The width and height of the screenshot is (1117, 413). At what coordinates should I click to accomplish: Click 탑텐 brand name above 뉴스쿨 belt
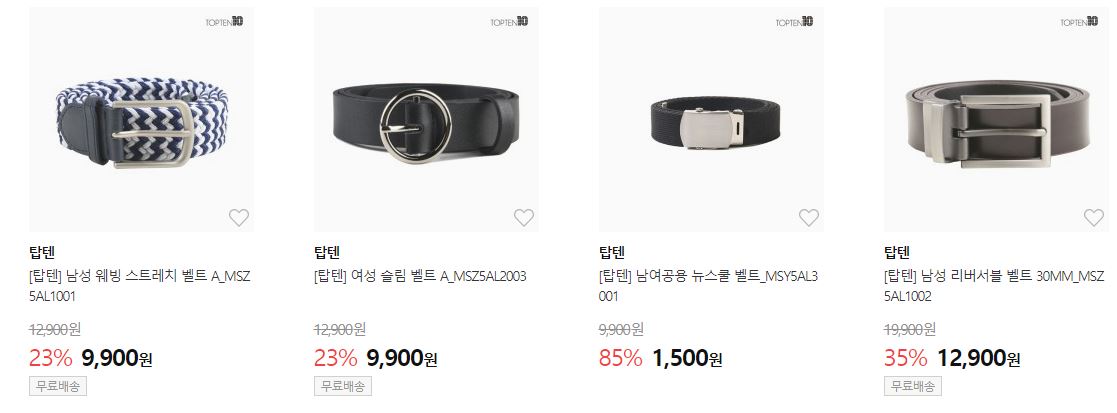[x=612, y=252]
